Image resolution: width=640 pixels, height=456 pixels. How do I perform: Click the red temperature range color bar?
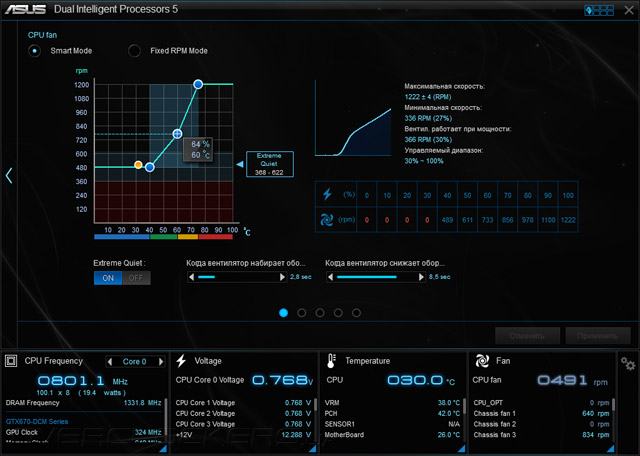click(x=216, y=237)
